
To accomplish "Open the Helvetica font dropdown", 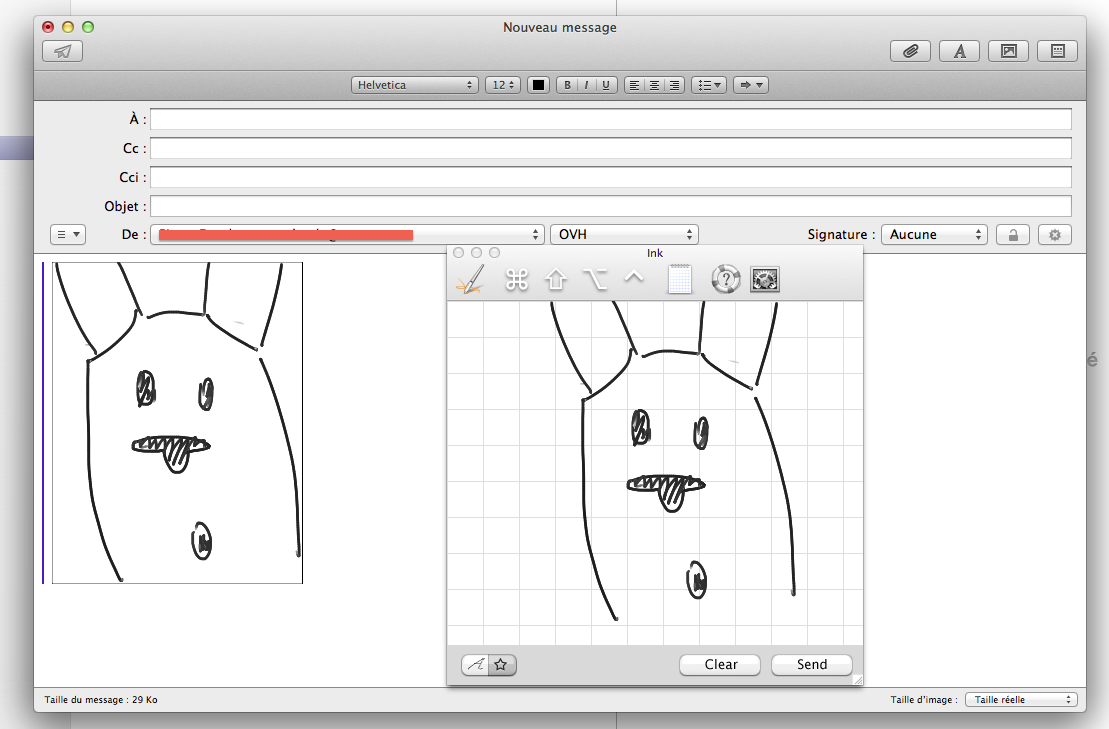I will (x=414, y=85).
